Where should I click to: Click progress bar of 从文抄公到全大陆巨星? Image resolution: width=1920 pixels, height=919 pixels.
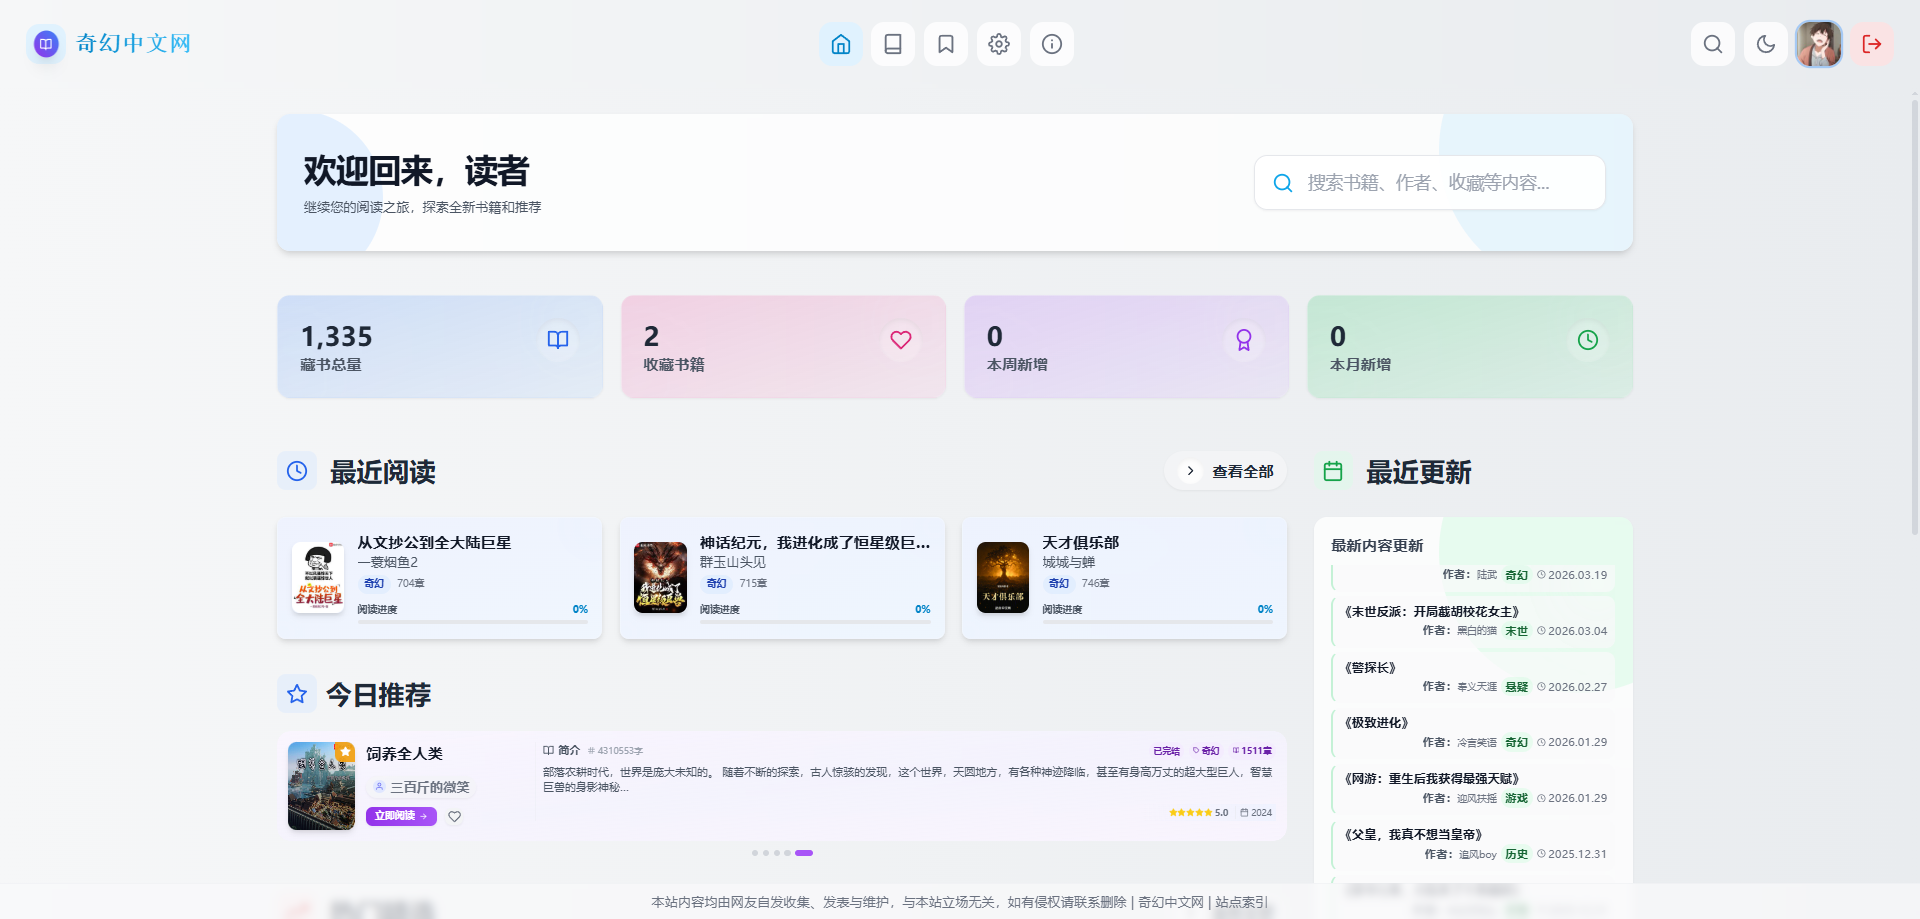point(473,622)
